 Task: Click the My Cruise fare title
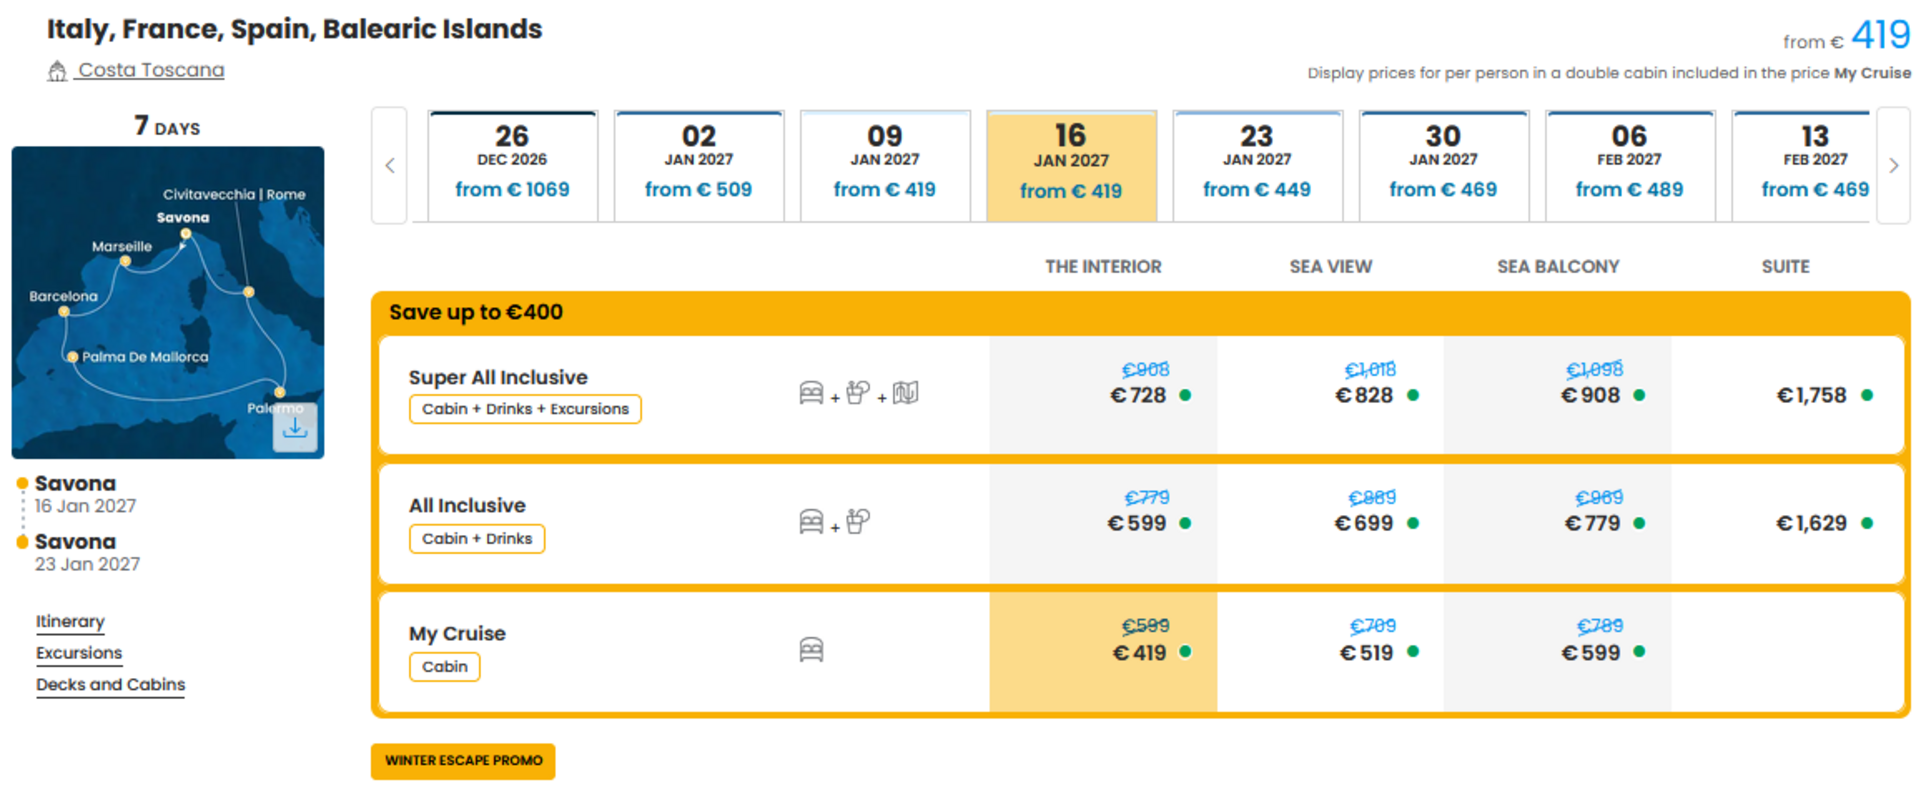click(457, 634)
